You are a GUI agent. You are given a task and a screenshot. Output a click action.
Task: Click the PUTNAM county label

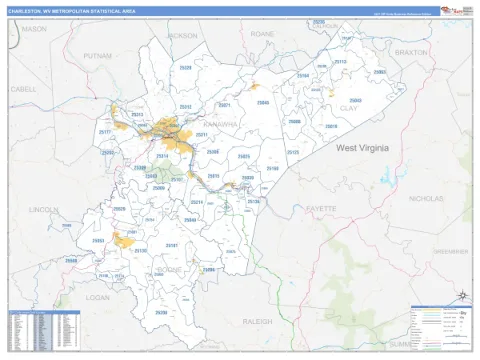[x=97, y=56]
